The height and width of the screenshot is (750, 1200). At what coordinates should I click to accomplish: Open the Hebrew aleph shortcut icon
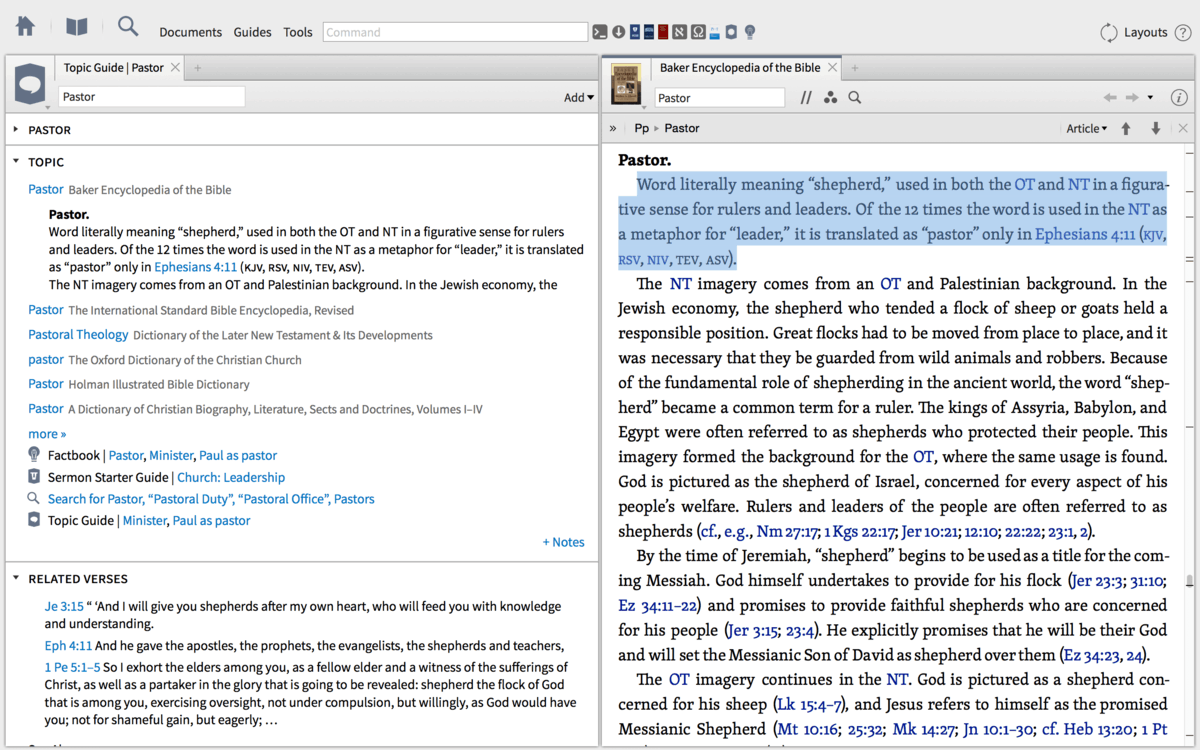tap(679, 32)
